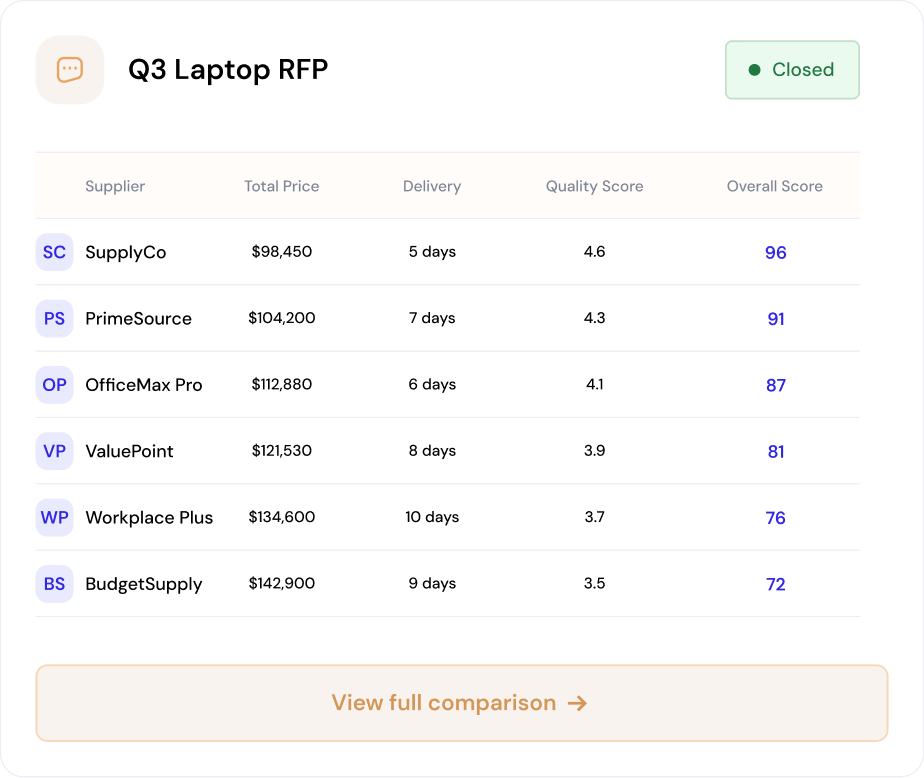Sort by Total Price column header
The image size is (924, 778).
(282, 186)
